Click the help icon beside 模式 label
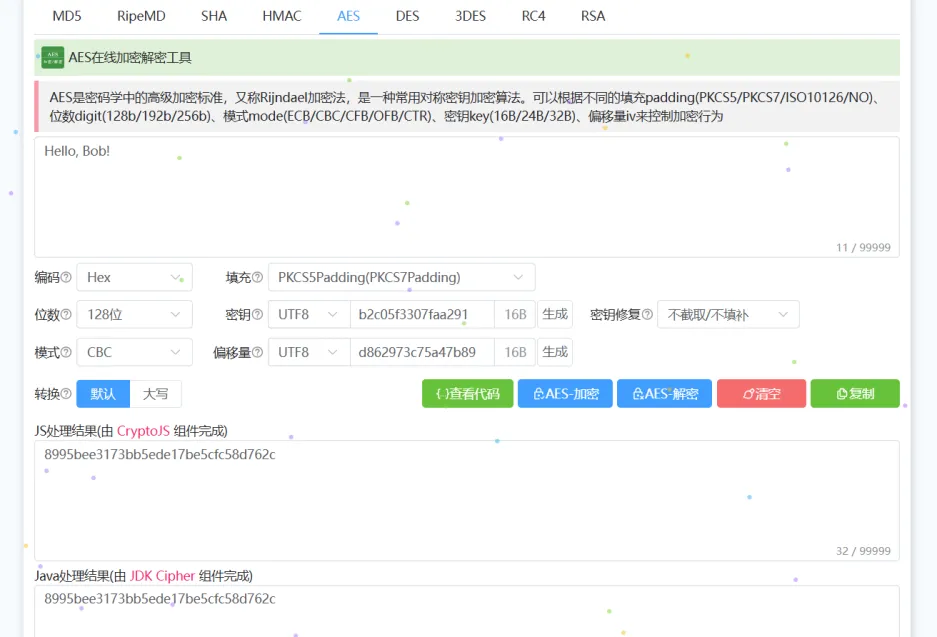Screen dimensions: 937x637 point(66,353)
